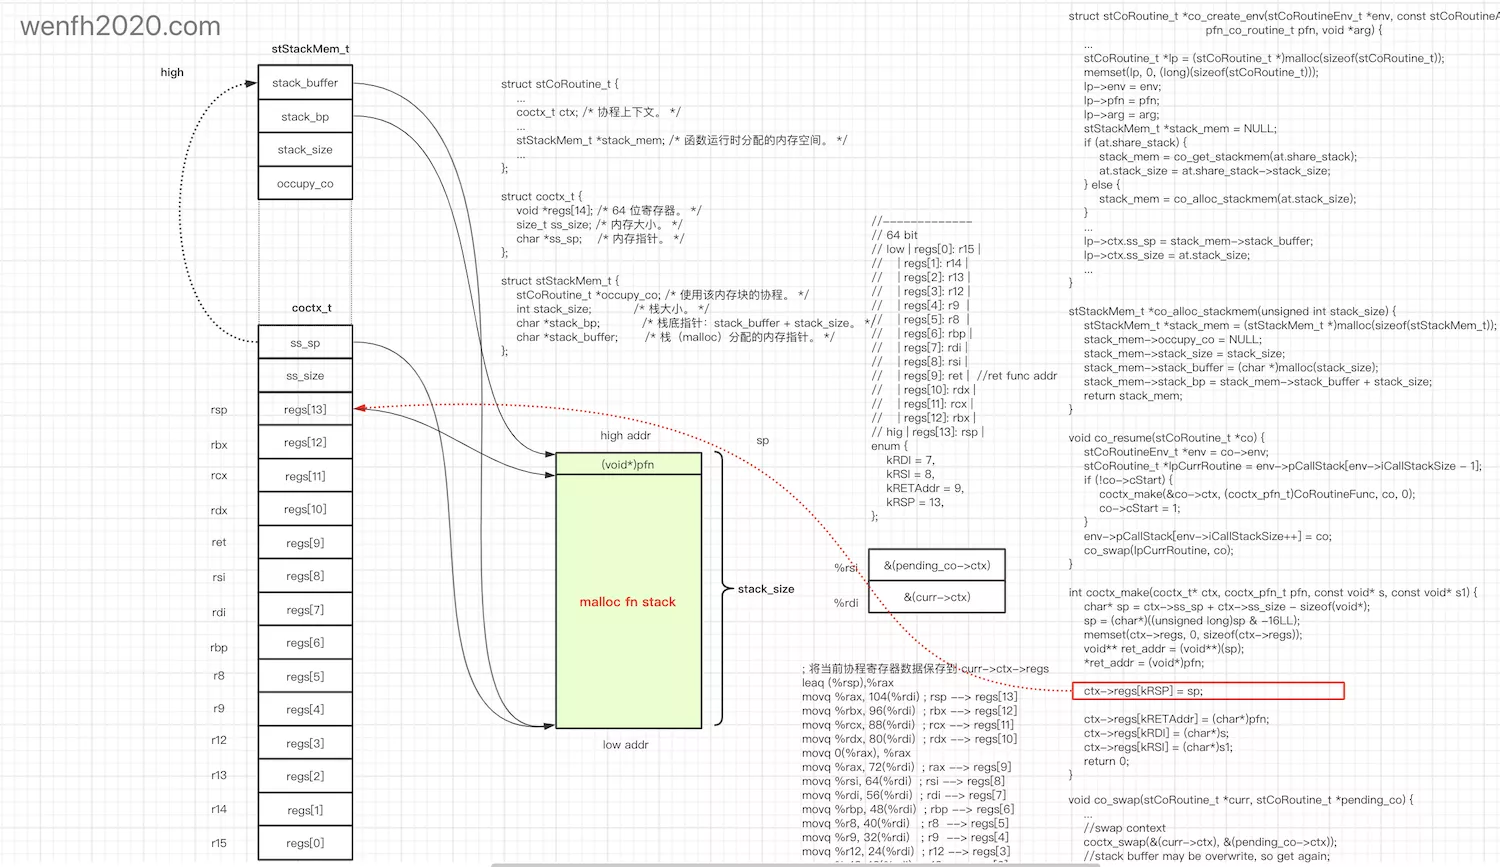Select the &(pending_co->ctx) box
The height and width of the screenshot is (867, 1500).
click(x=937, y=565)
